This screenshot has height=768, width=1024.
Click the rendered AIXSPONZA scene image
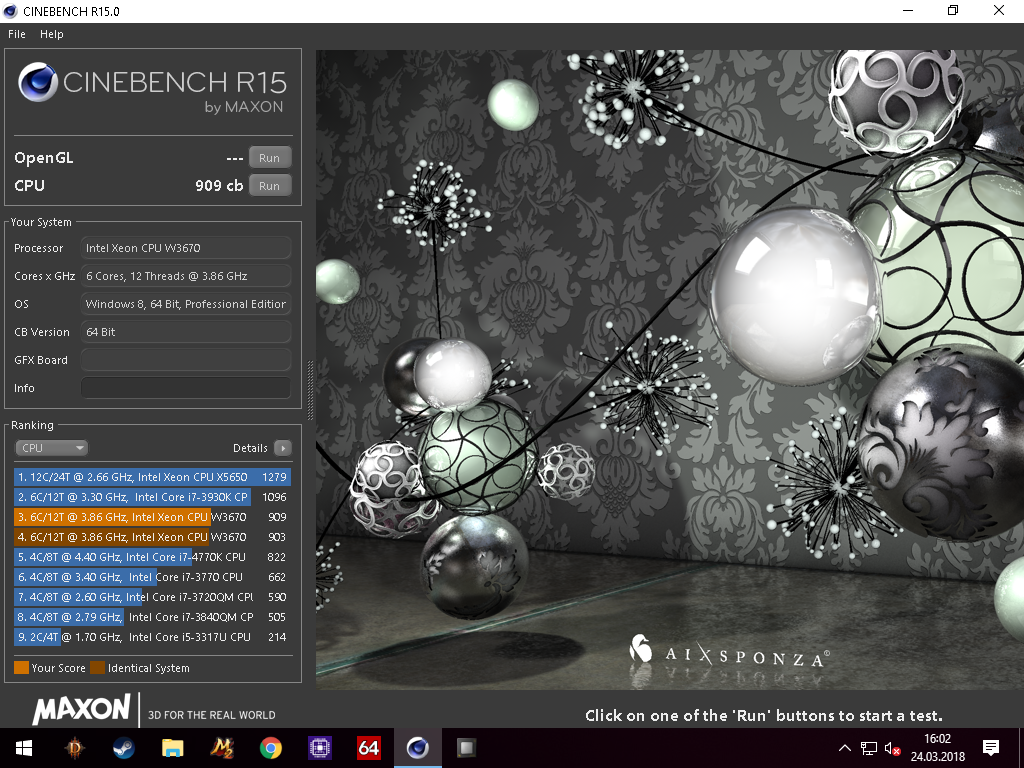[x=670, y=370]
